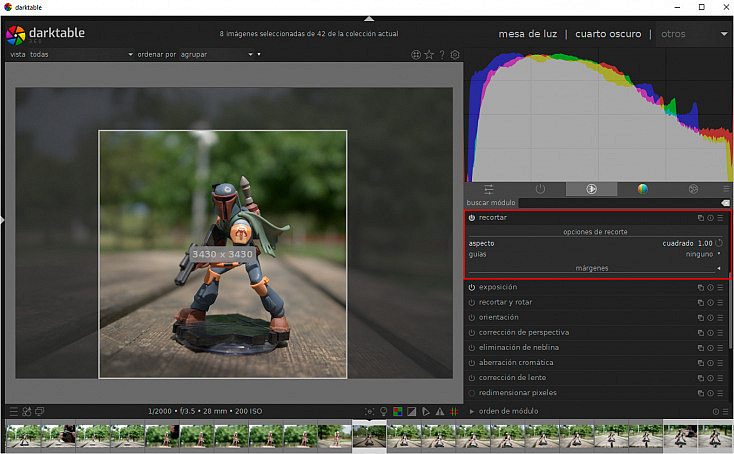The image size is (734, 454).
Task: Show active modules power tab
Action: tap(540, 189)
